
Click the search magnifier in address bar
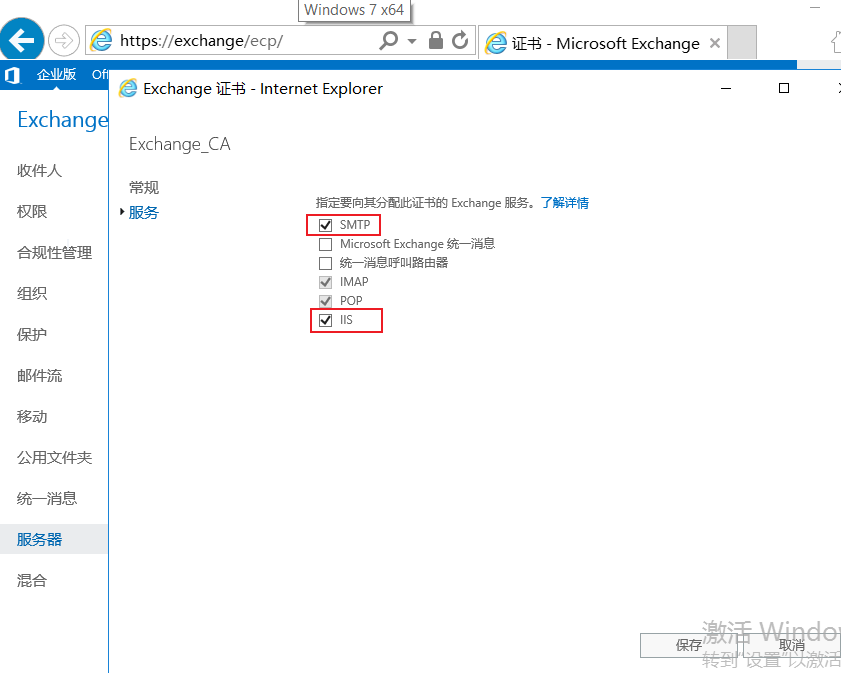pyautogui.click(x=388, y=40)
